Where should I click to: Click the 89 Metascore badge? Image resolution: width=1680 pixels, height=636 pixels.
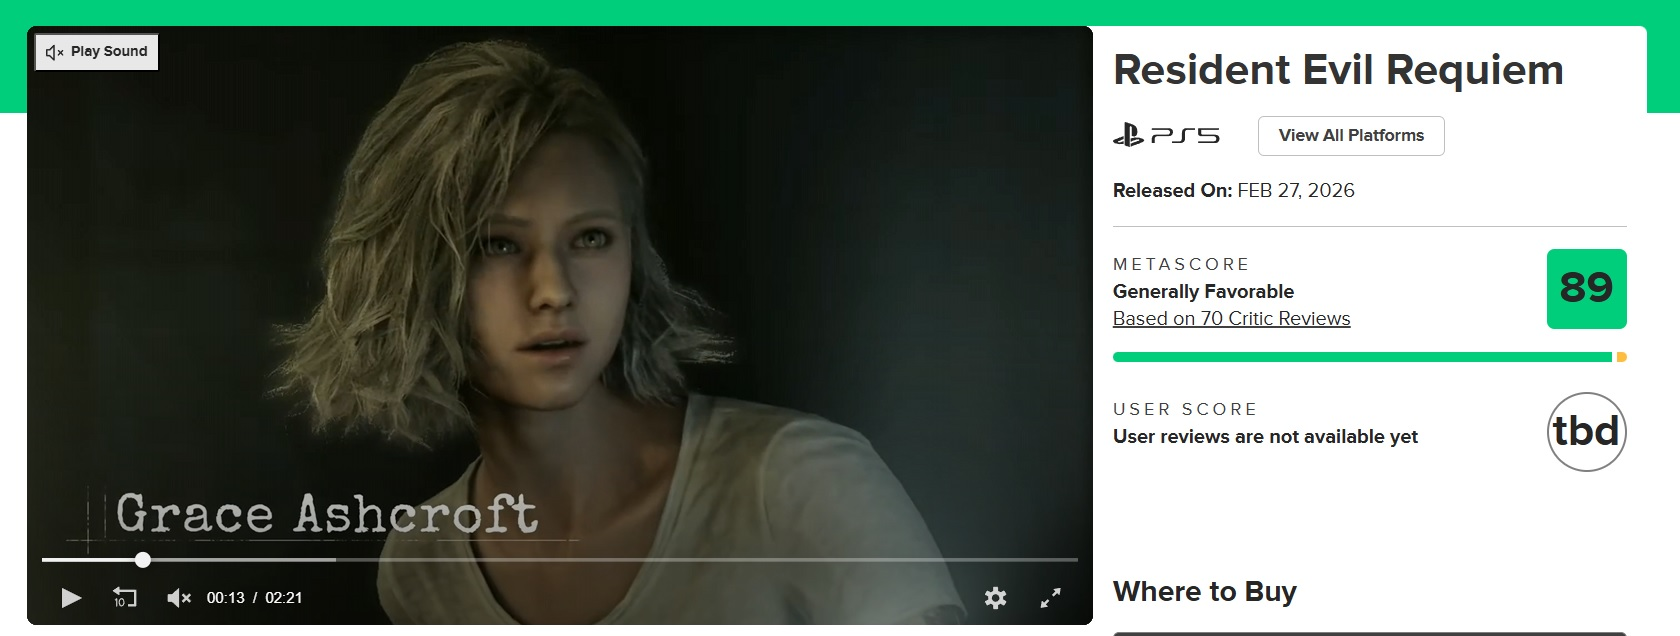1586,289
